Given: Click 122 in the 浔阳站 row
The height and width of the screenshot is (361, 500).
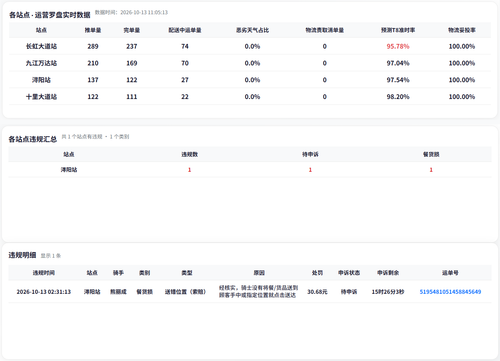Looking at the screenshot, I should click(132, 80).
